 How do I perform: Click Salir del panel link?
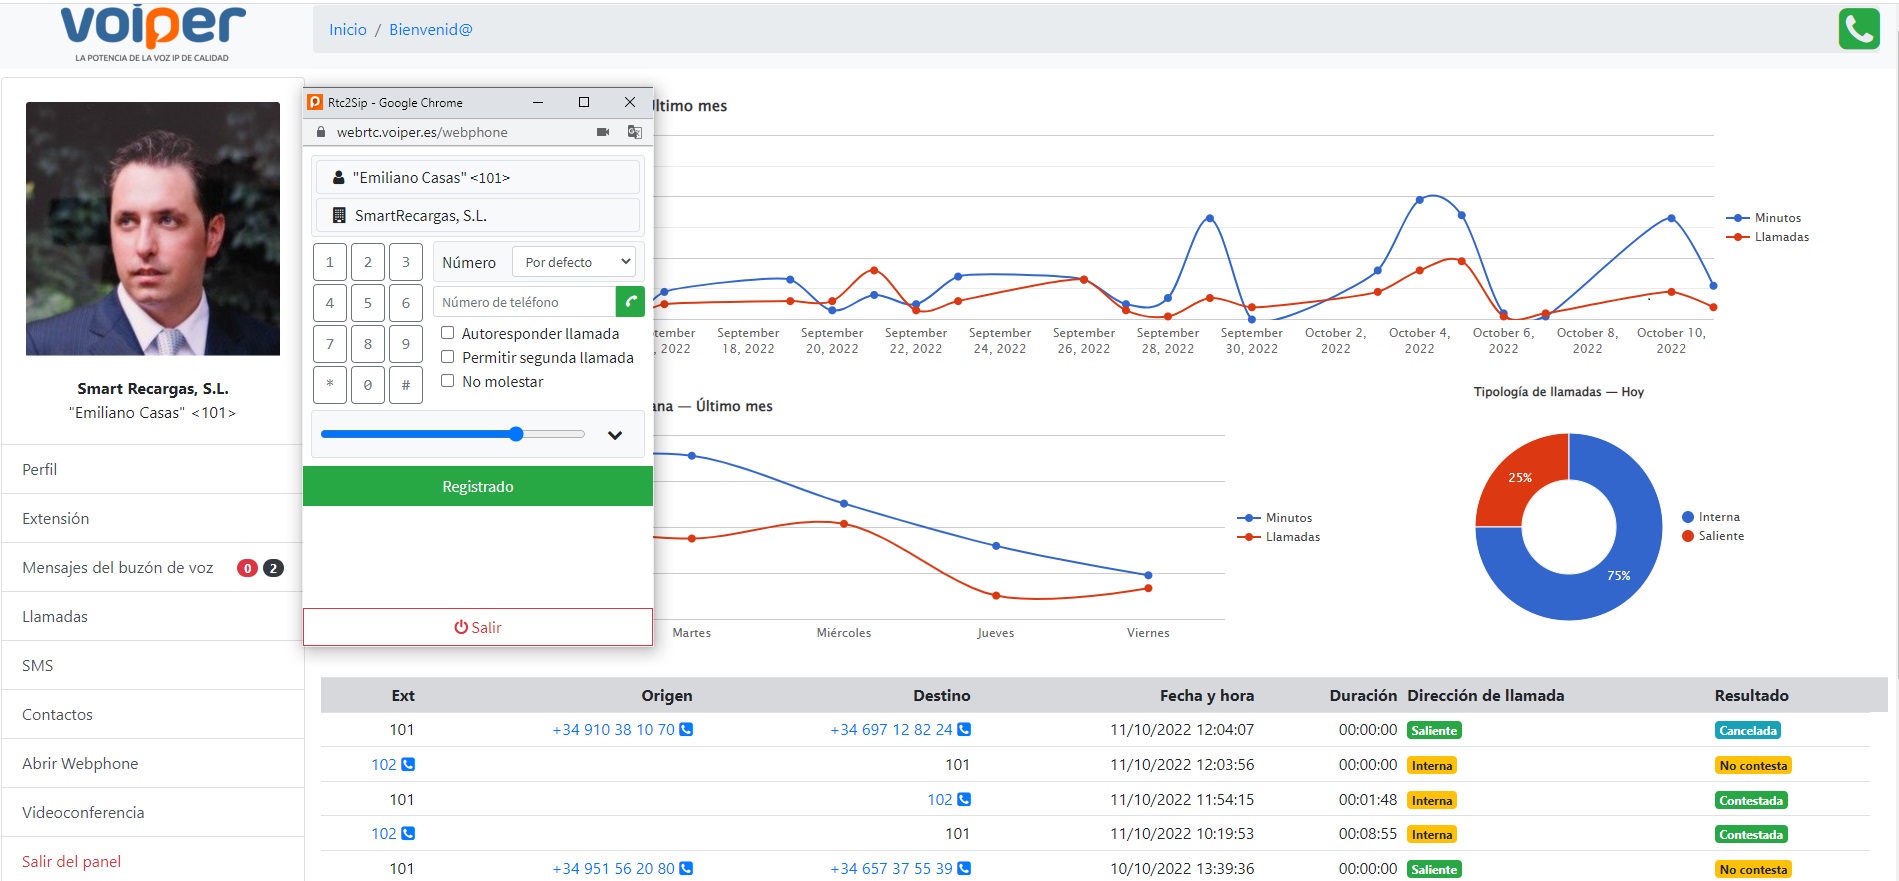click(71, 861)
